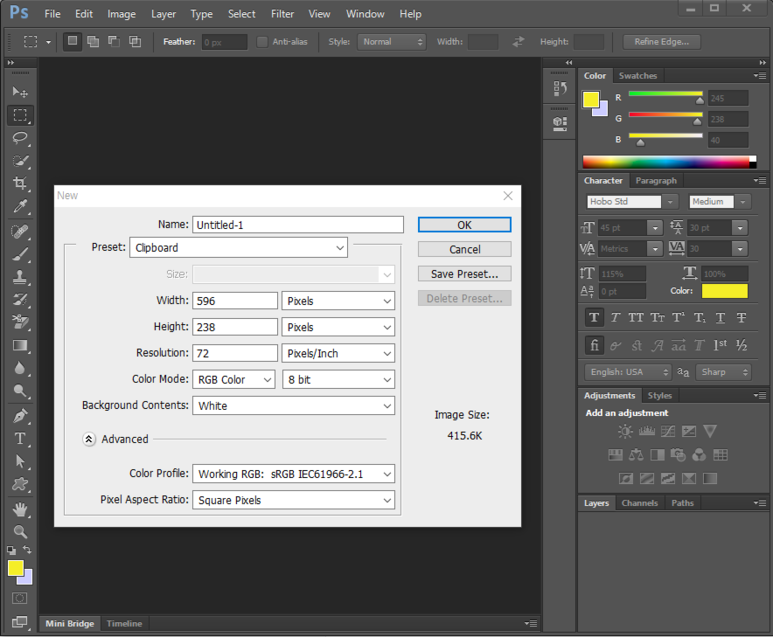Image resolution: width=773 pixels, height=637 pixels.
Task: Open the Background Contents dropdown
Action: click(x=294, y=406)
